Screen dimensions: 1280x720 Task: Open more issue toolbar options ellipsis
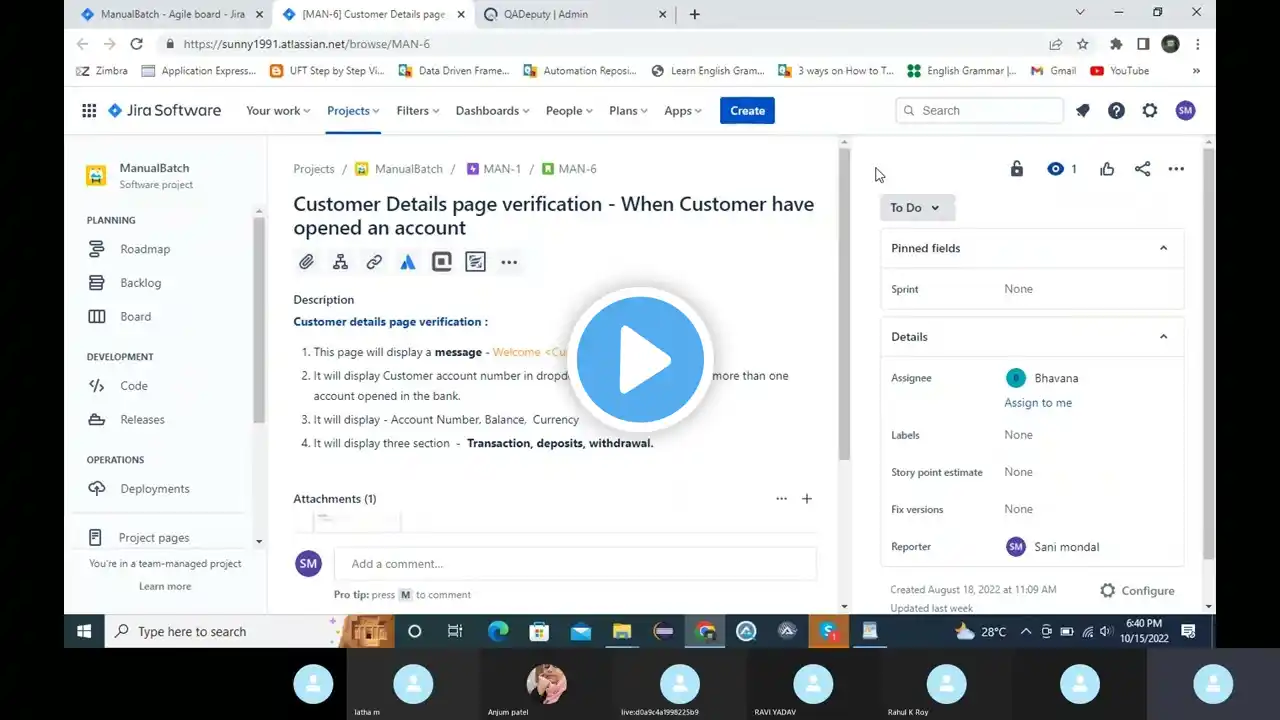(x=509, y=262)
